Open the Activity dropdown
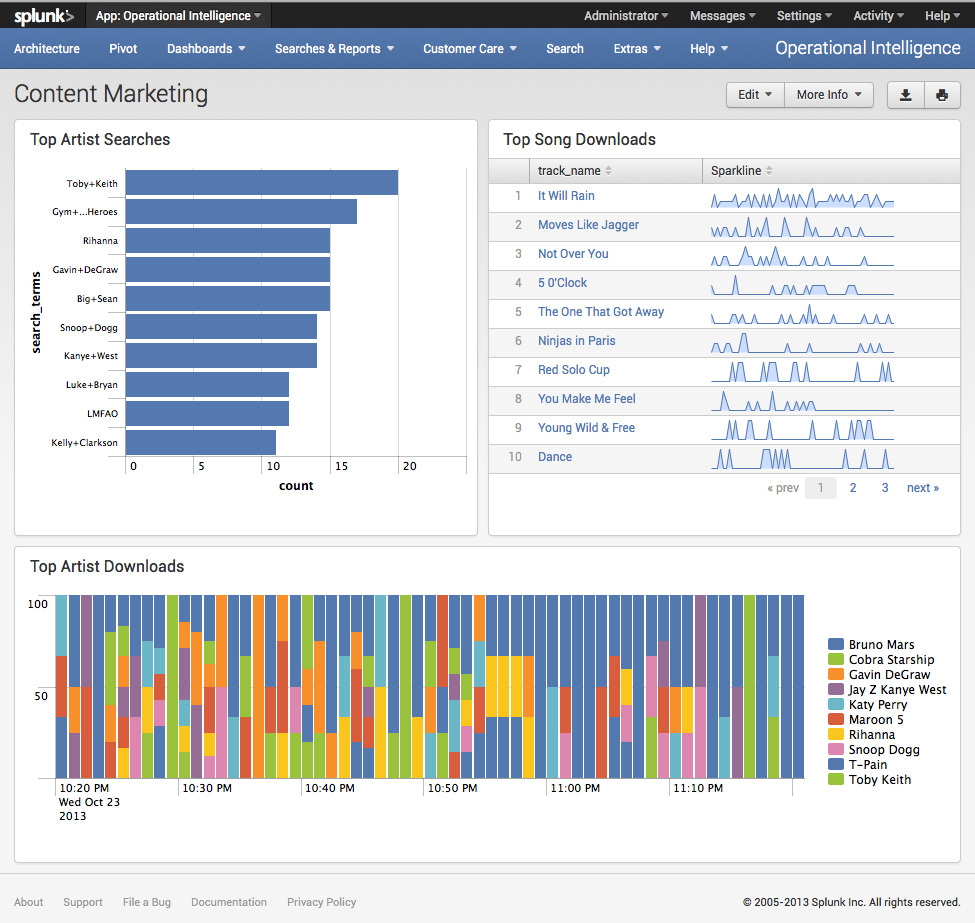Viewport: 975px width, 923px height. 878,16
